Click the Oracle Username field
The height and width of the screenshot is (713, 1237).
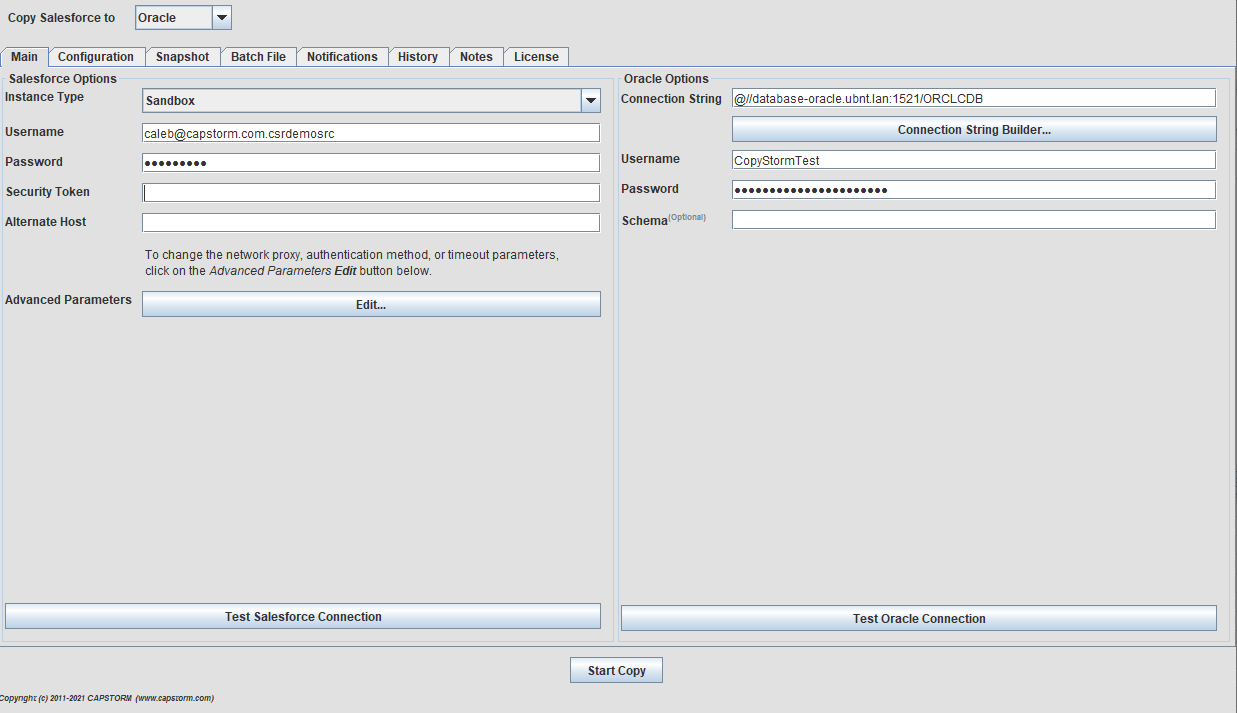974,160
